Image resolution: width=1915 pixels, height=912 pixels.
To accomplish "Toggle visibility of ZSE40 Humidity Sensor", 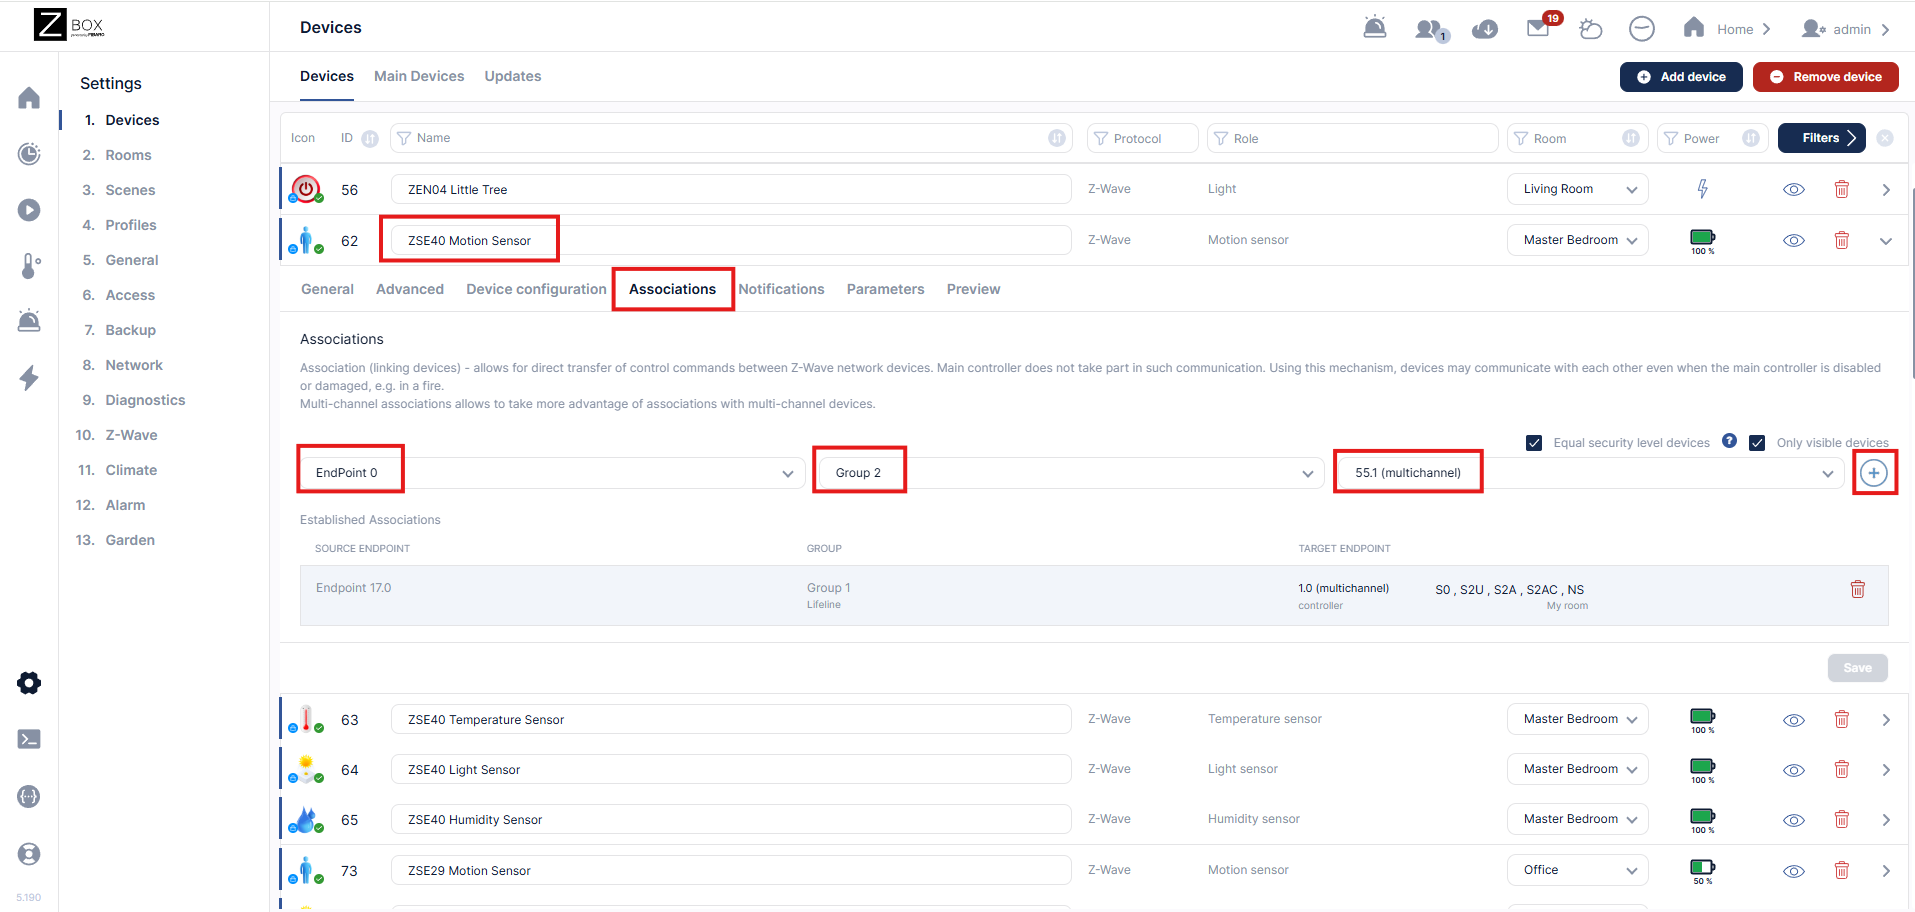I will tap(1794, 820).
